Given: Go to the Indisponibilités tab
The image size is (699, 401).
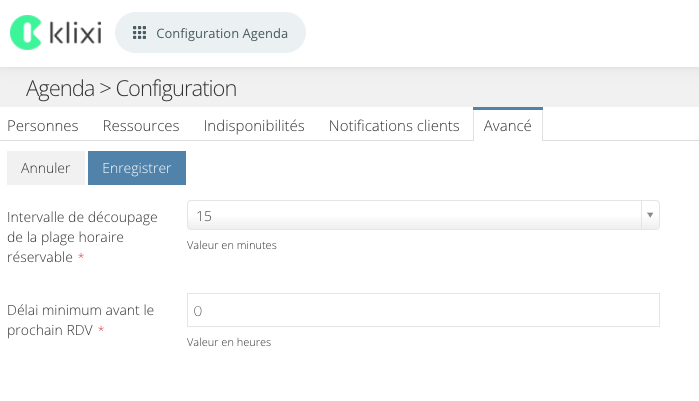Looking at the screenshot, I should pos(254,126).
